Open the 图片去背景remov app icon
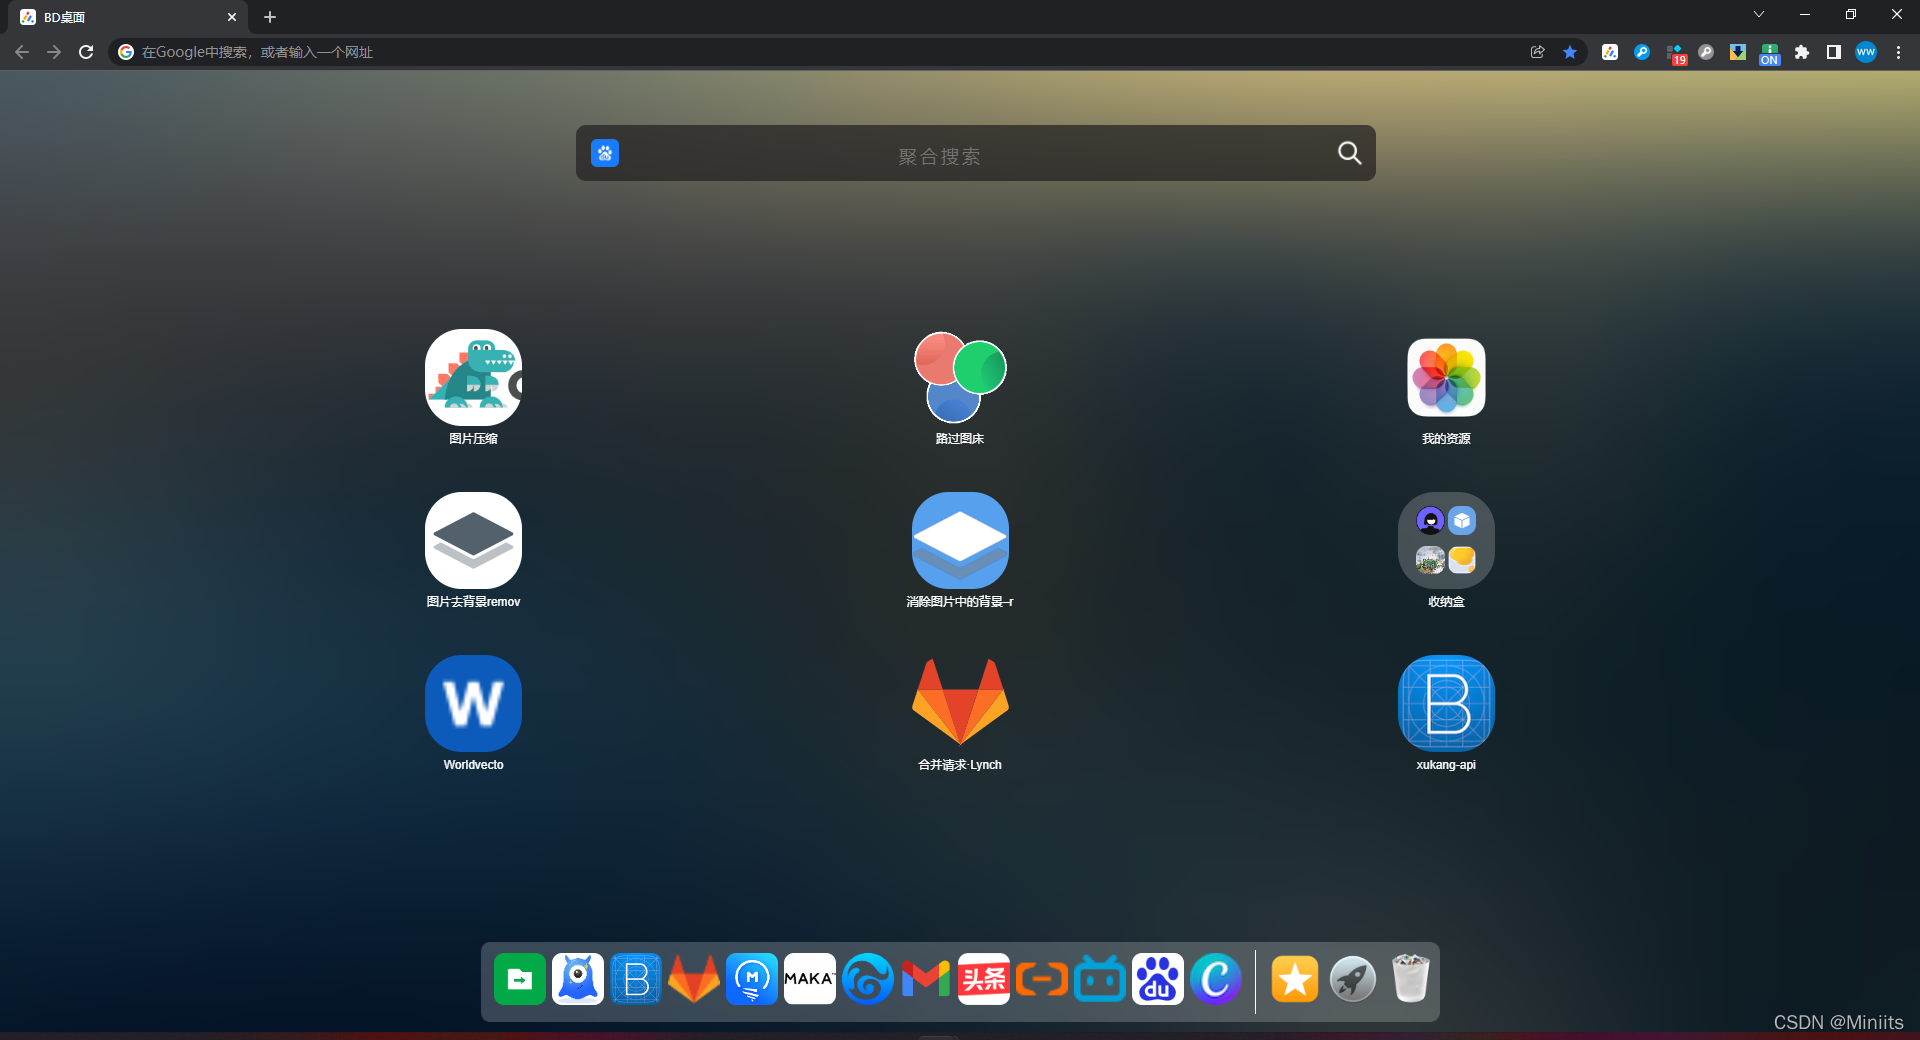 coord(473,540)
